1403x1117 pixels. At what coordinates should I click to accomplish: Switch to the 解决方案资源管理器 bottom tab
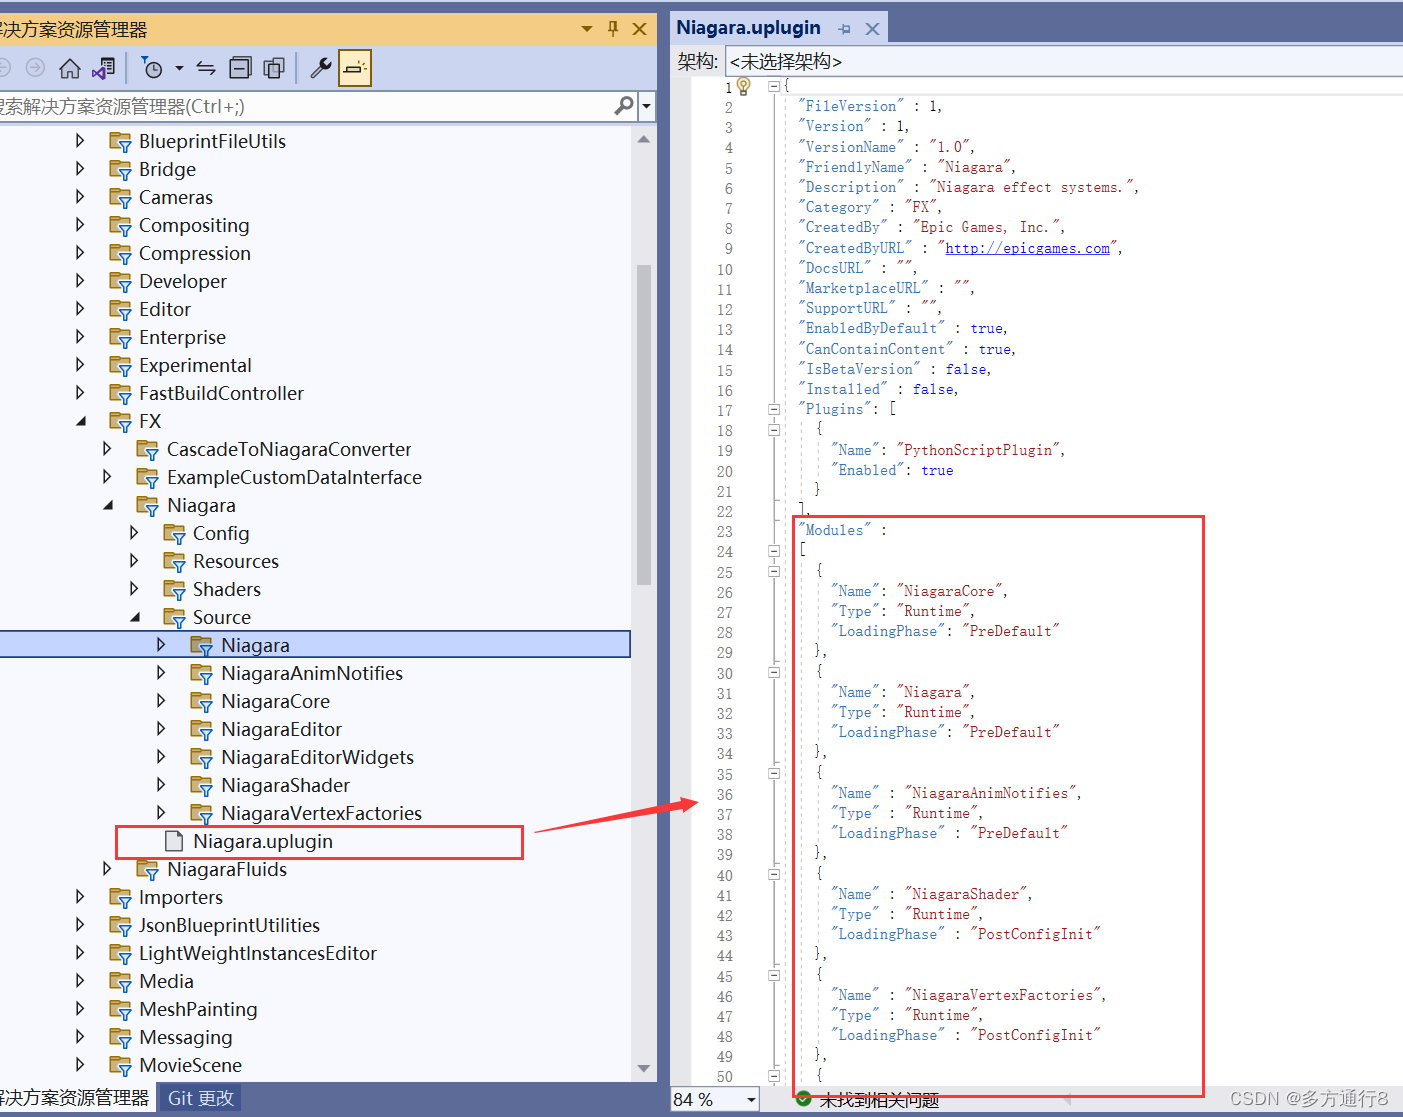75,1098
